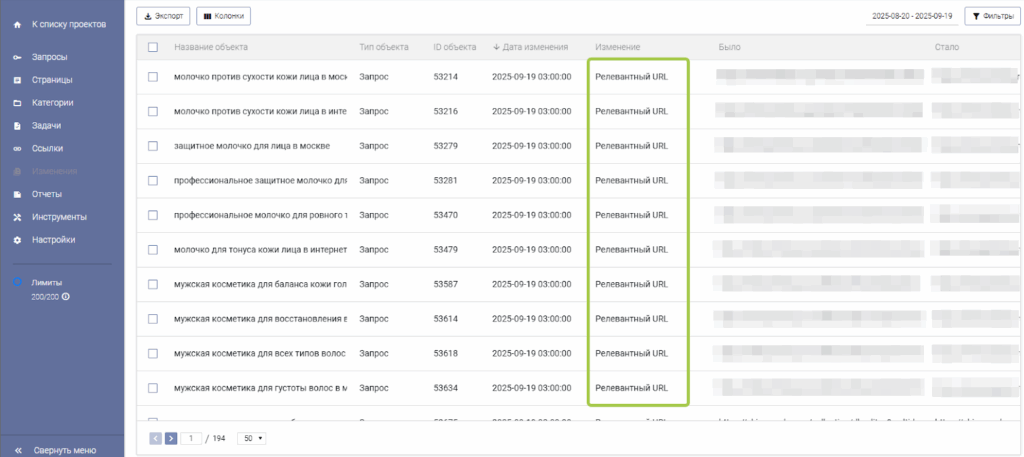
Task: Click the clock icon under Лимиты
Action: 65,297
